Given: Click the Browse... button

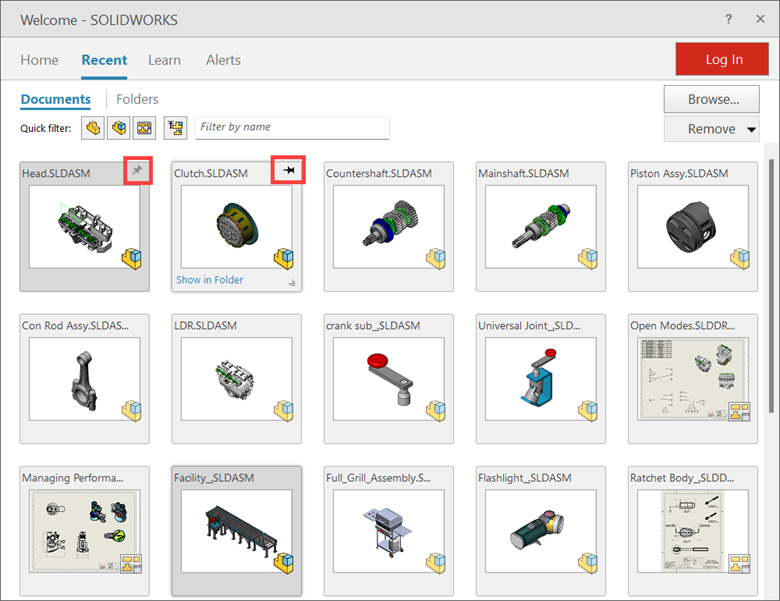Looking at the screenshot, I should [711, 99].
